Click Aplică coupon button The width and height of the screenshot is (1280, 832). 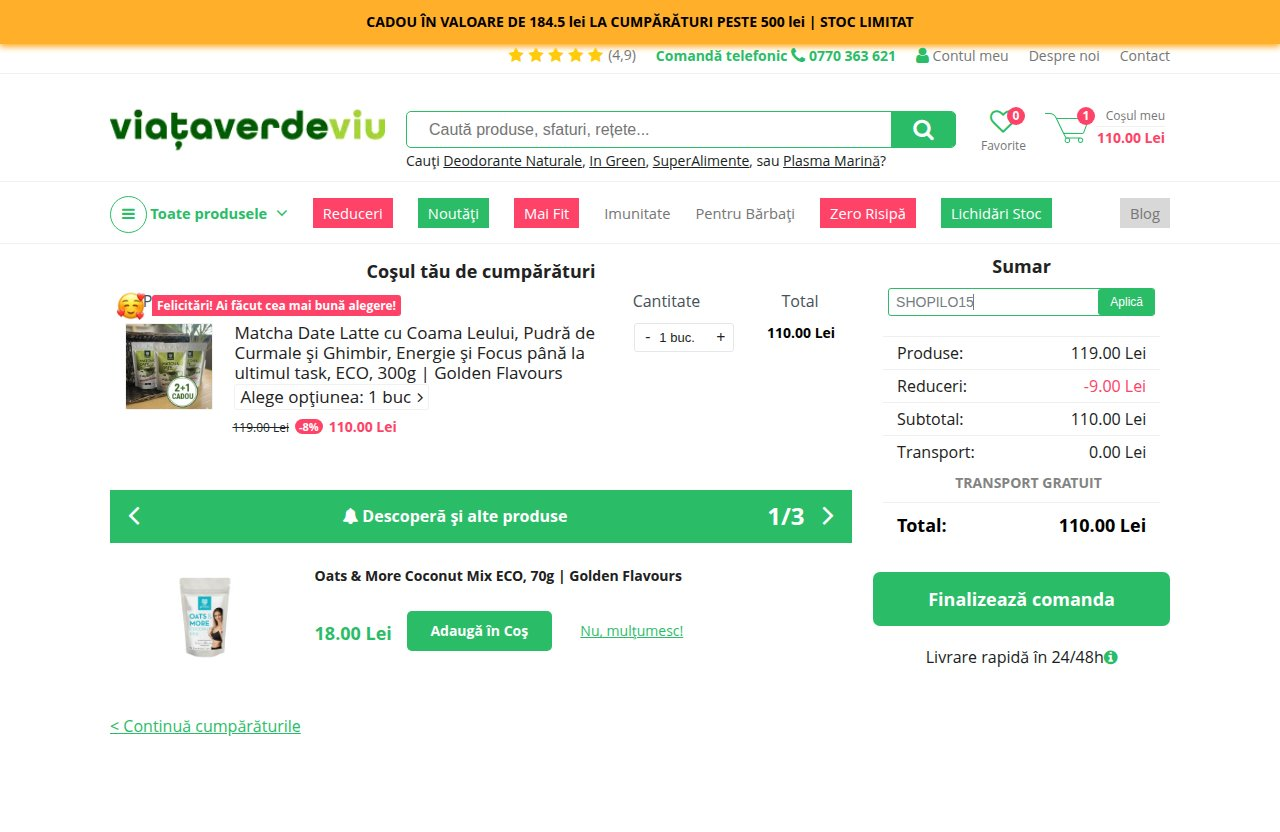pos(1126,302)
